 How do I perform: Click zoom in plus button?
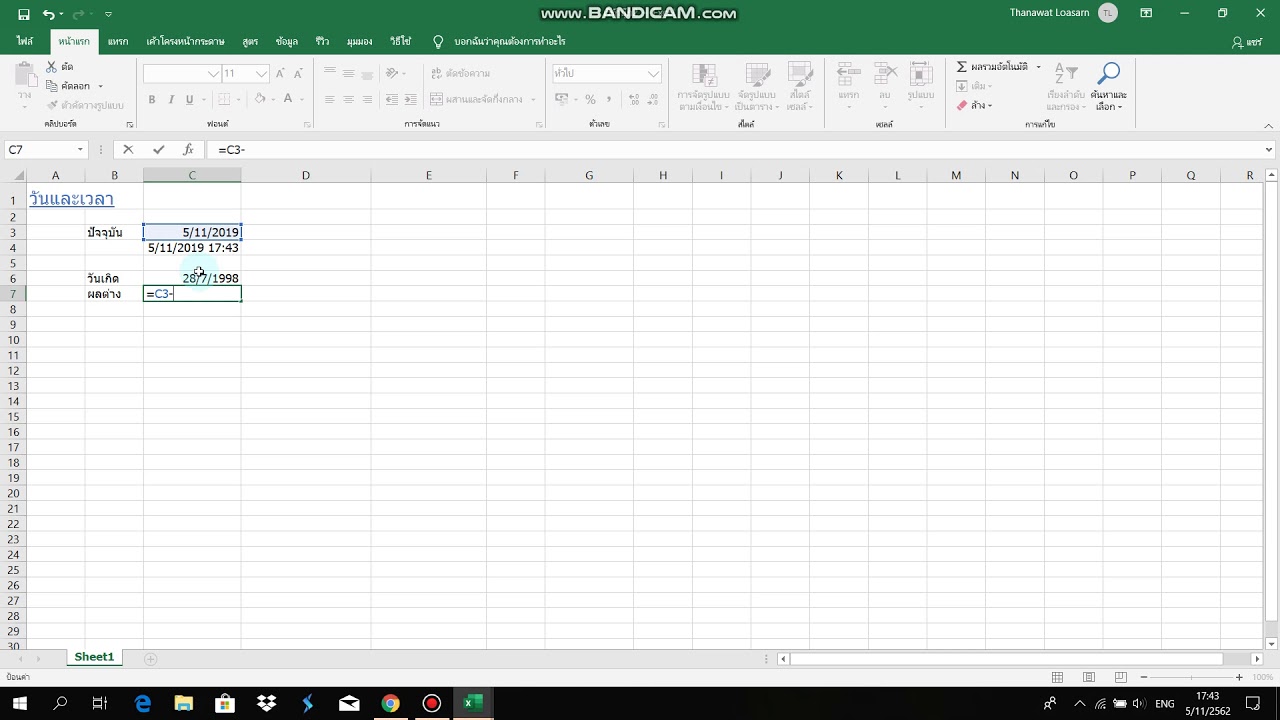point(1240,677)
